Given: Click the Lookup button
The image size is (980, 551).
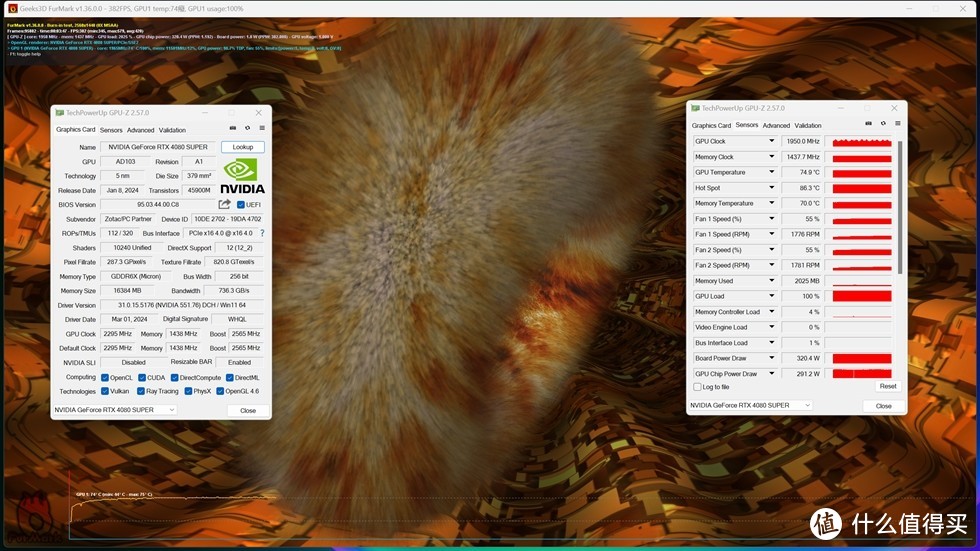Looking at the screenshot, I should pos(242,147).
